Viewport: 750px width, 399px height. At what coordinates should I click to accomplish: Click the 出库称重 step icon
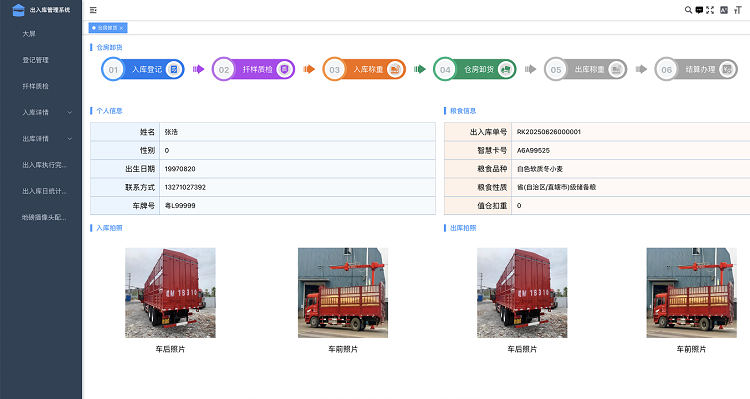(617, 69)
